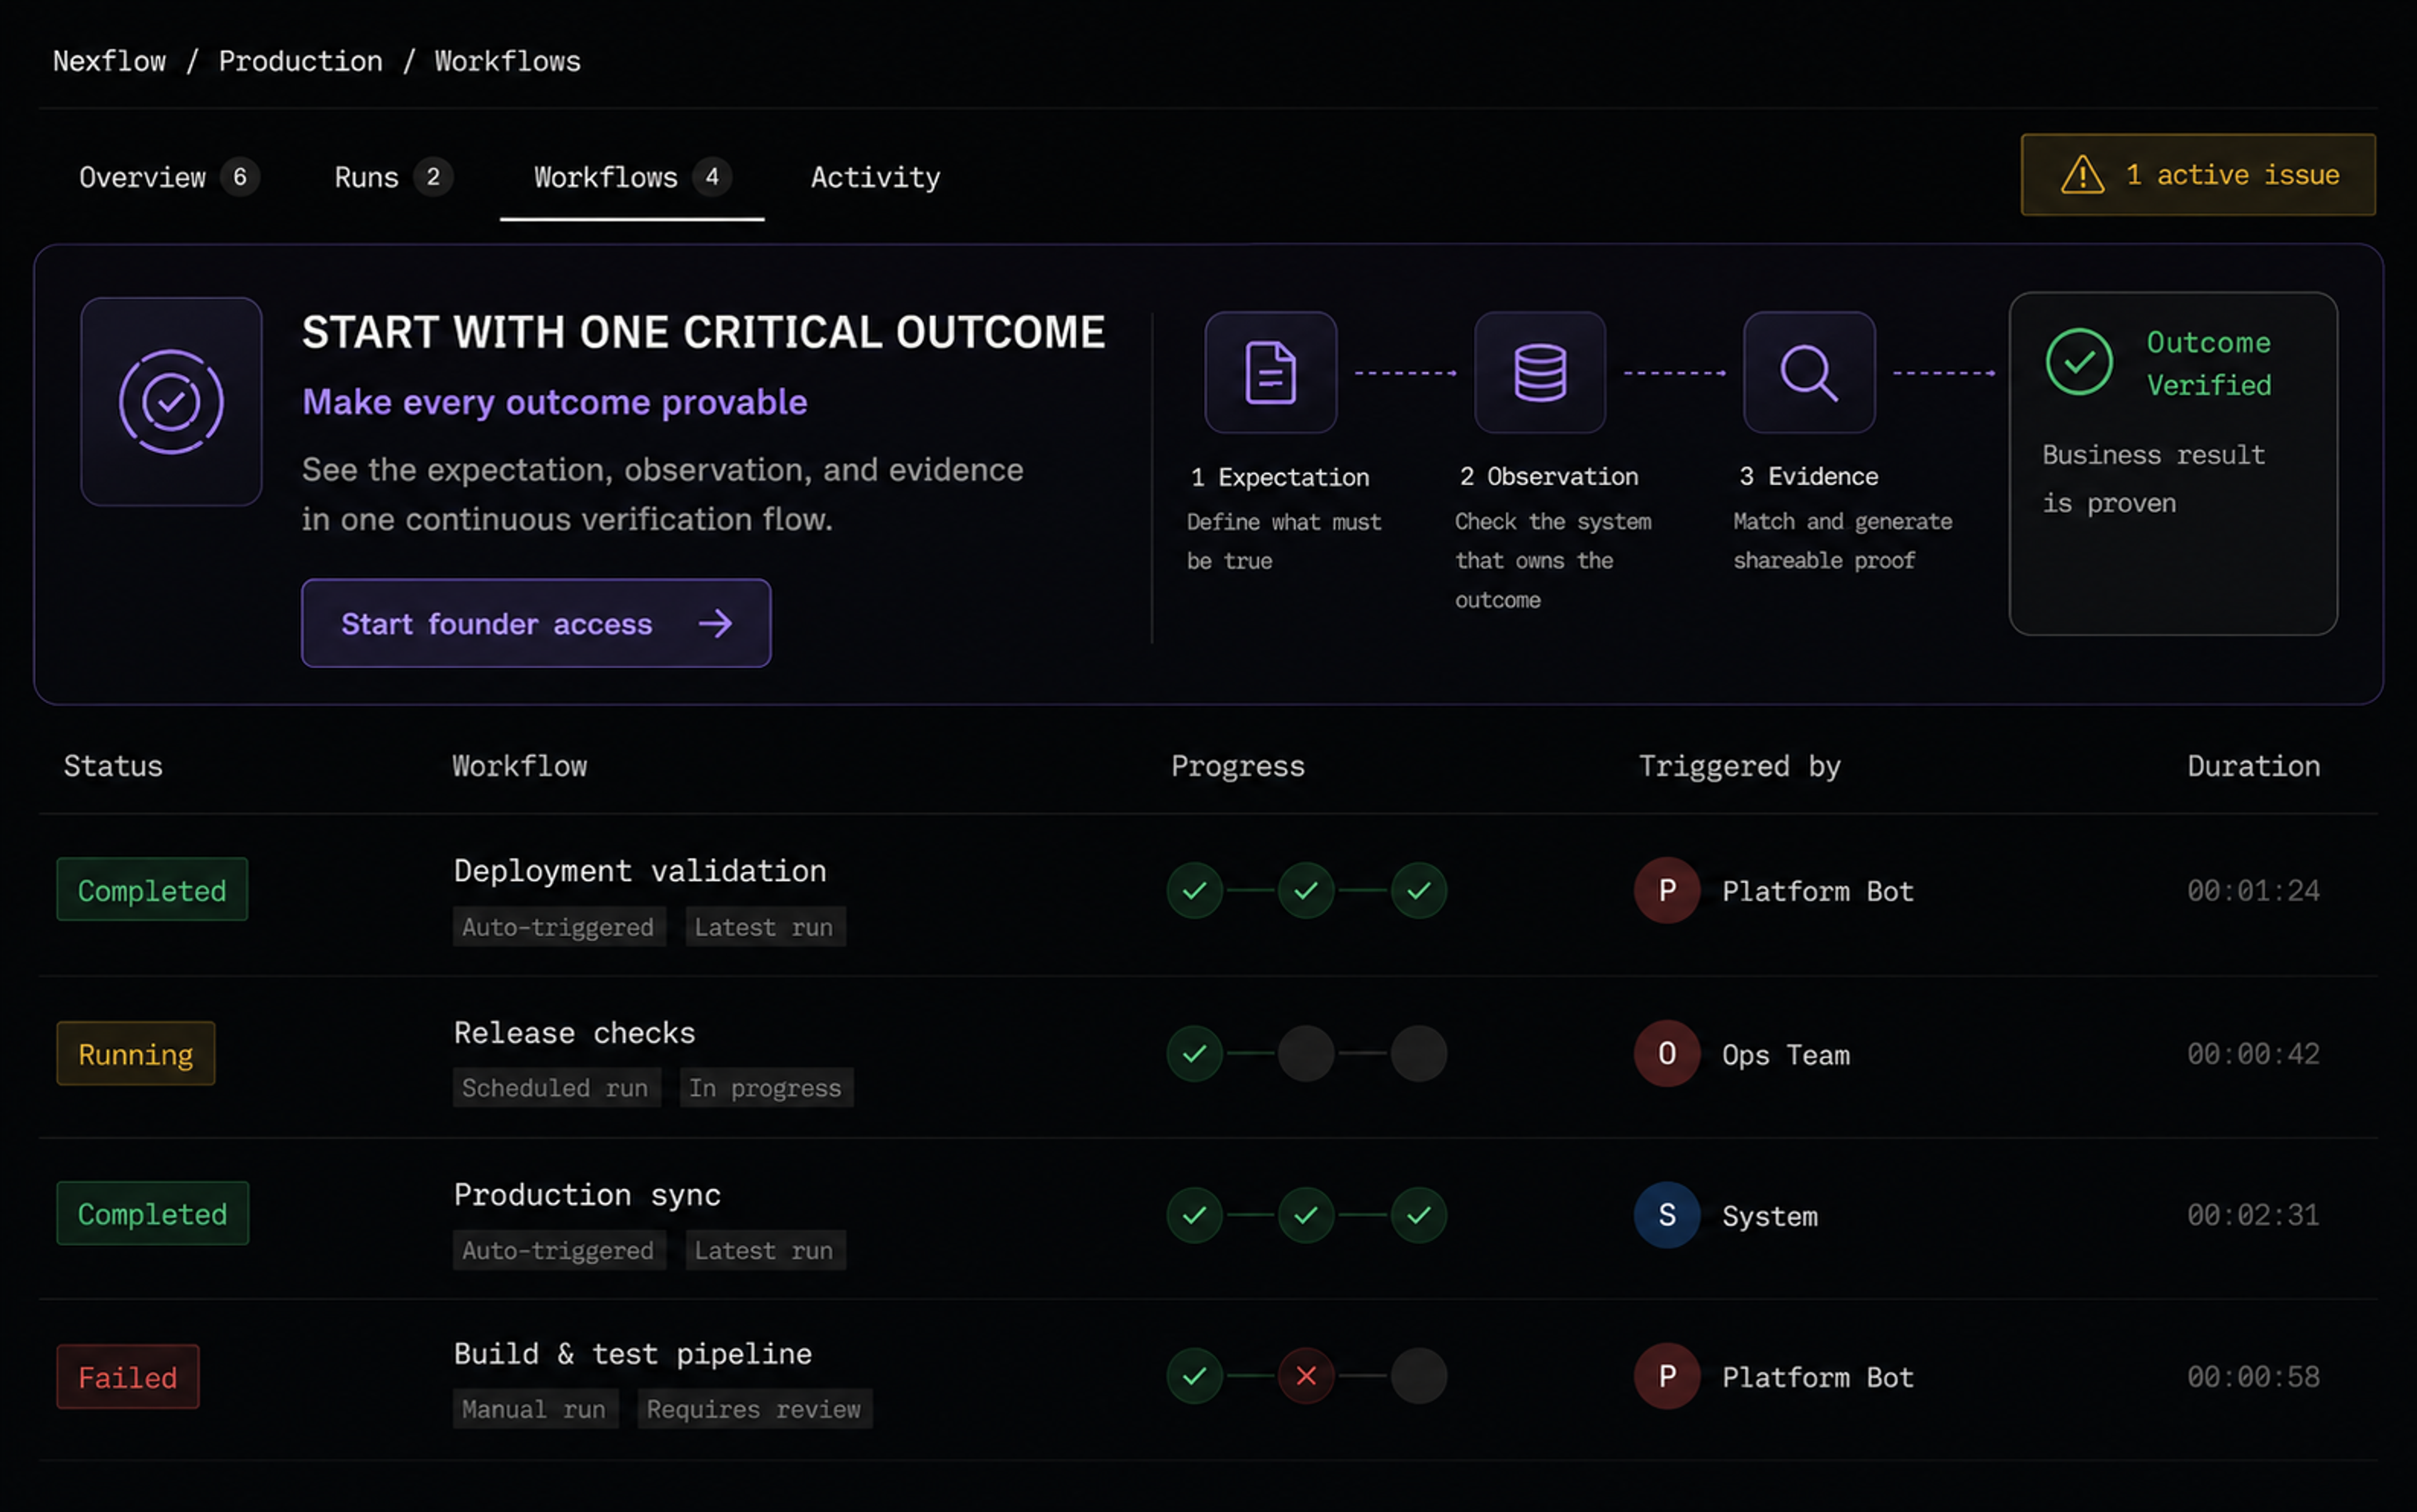This screenshot has height=1512, width=2417.
Task: Click the System avatar
Action: 1667,1215
